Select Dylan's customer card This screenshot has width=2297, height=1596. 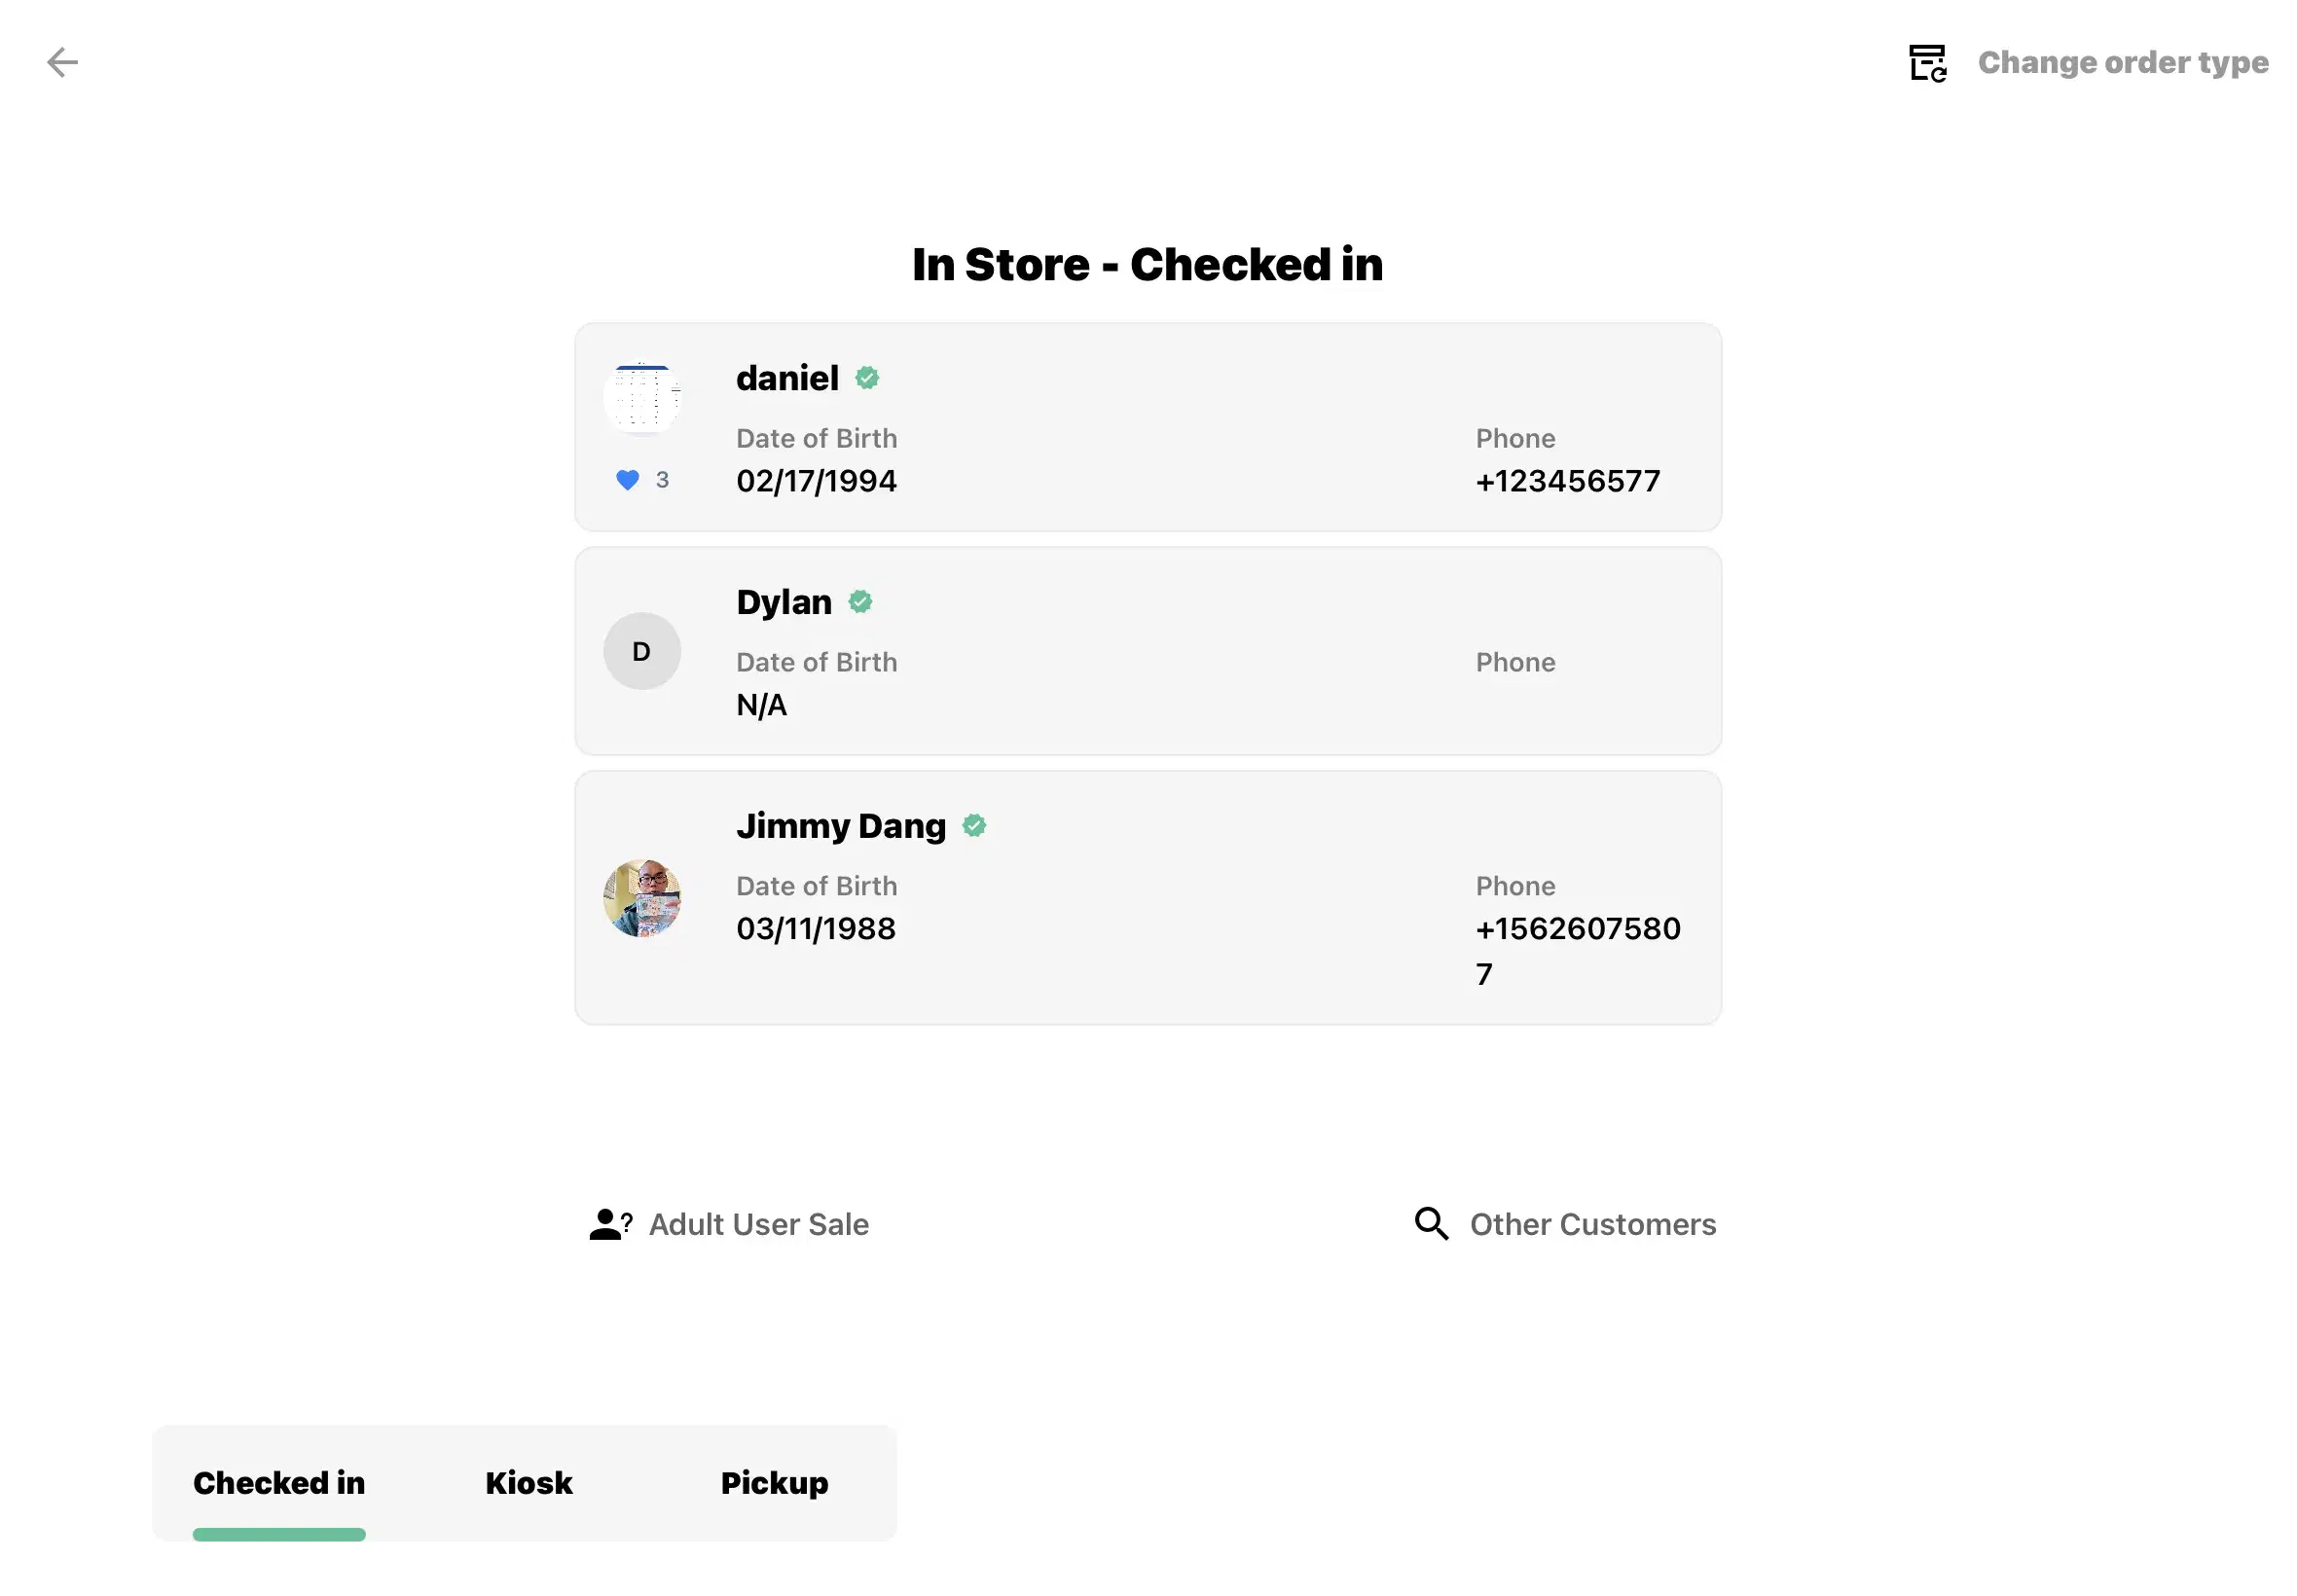pos(1148,651)
